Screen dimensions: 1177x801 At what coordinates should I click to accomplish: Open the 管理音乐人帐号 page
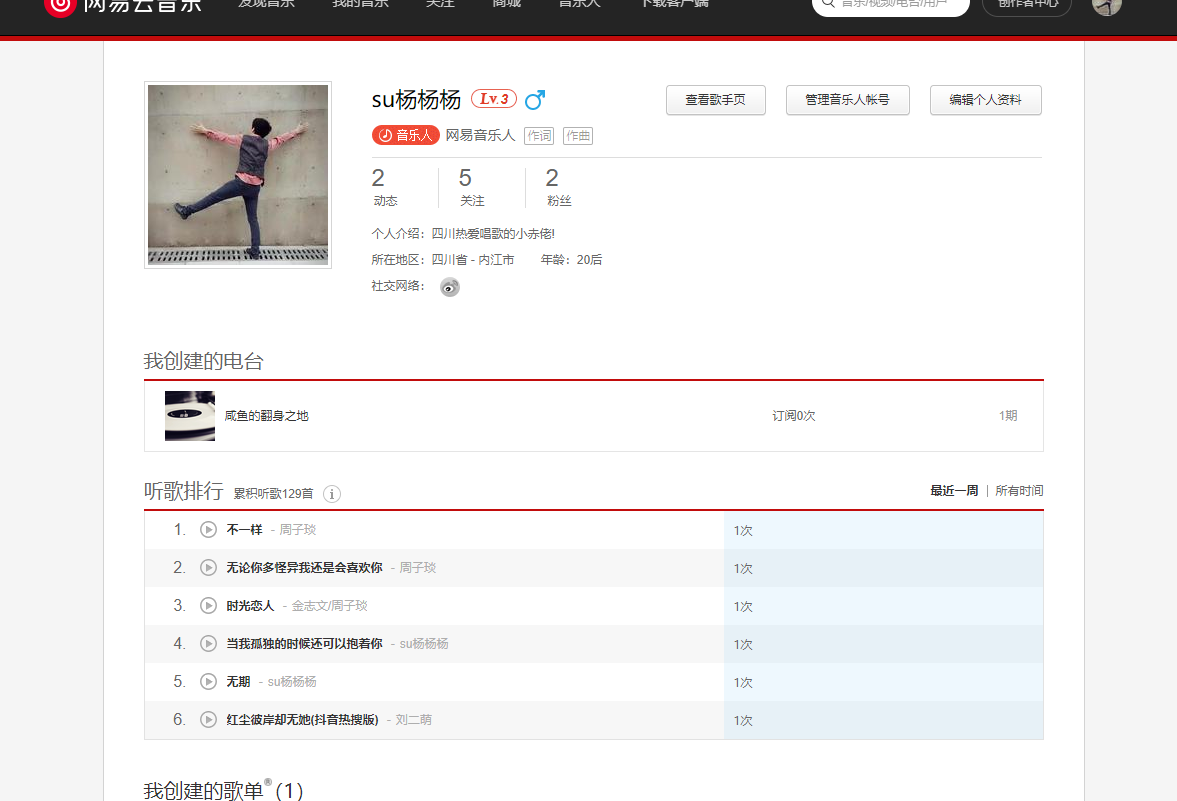tap(847, 100)
